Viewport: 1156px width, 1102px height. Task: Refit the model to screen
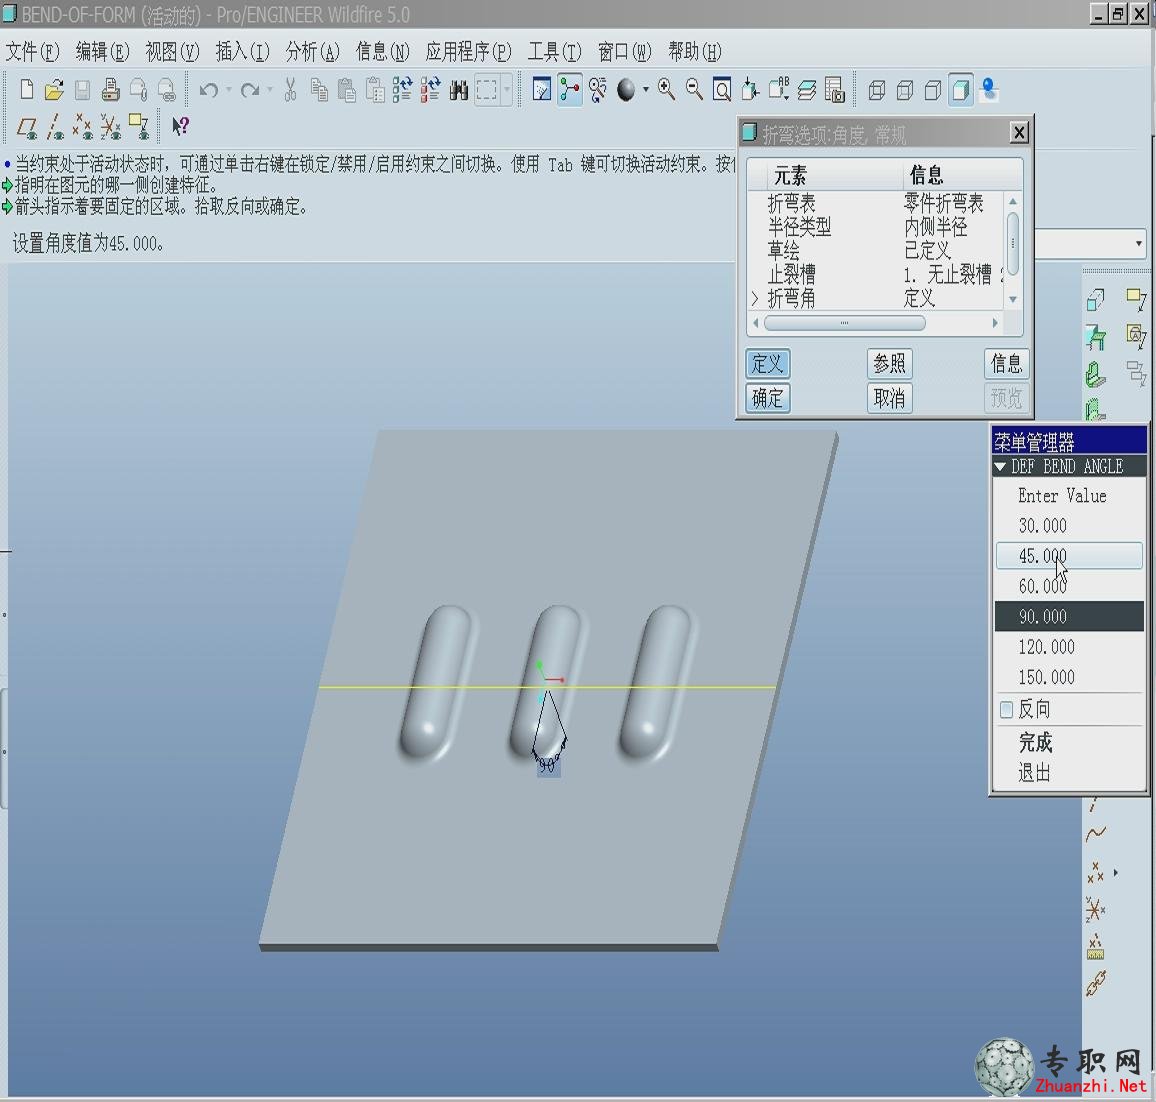tap(722, 90)
